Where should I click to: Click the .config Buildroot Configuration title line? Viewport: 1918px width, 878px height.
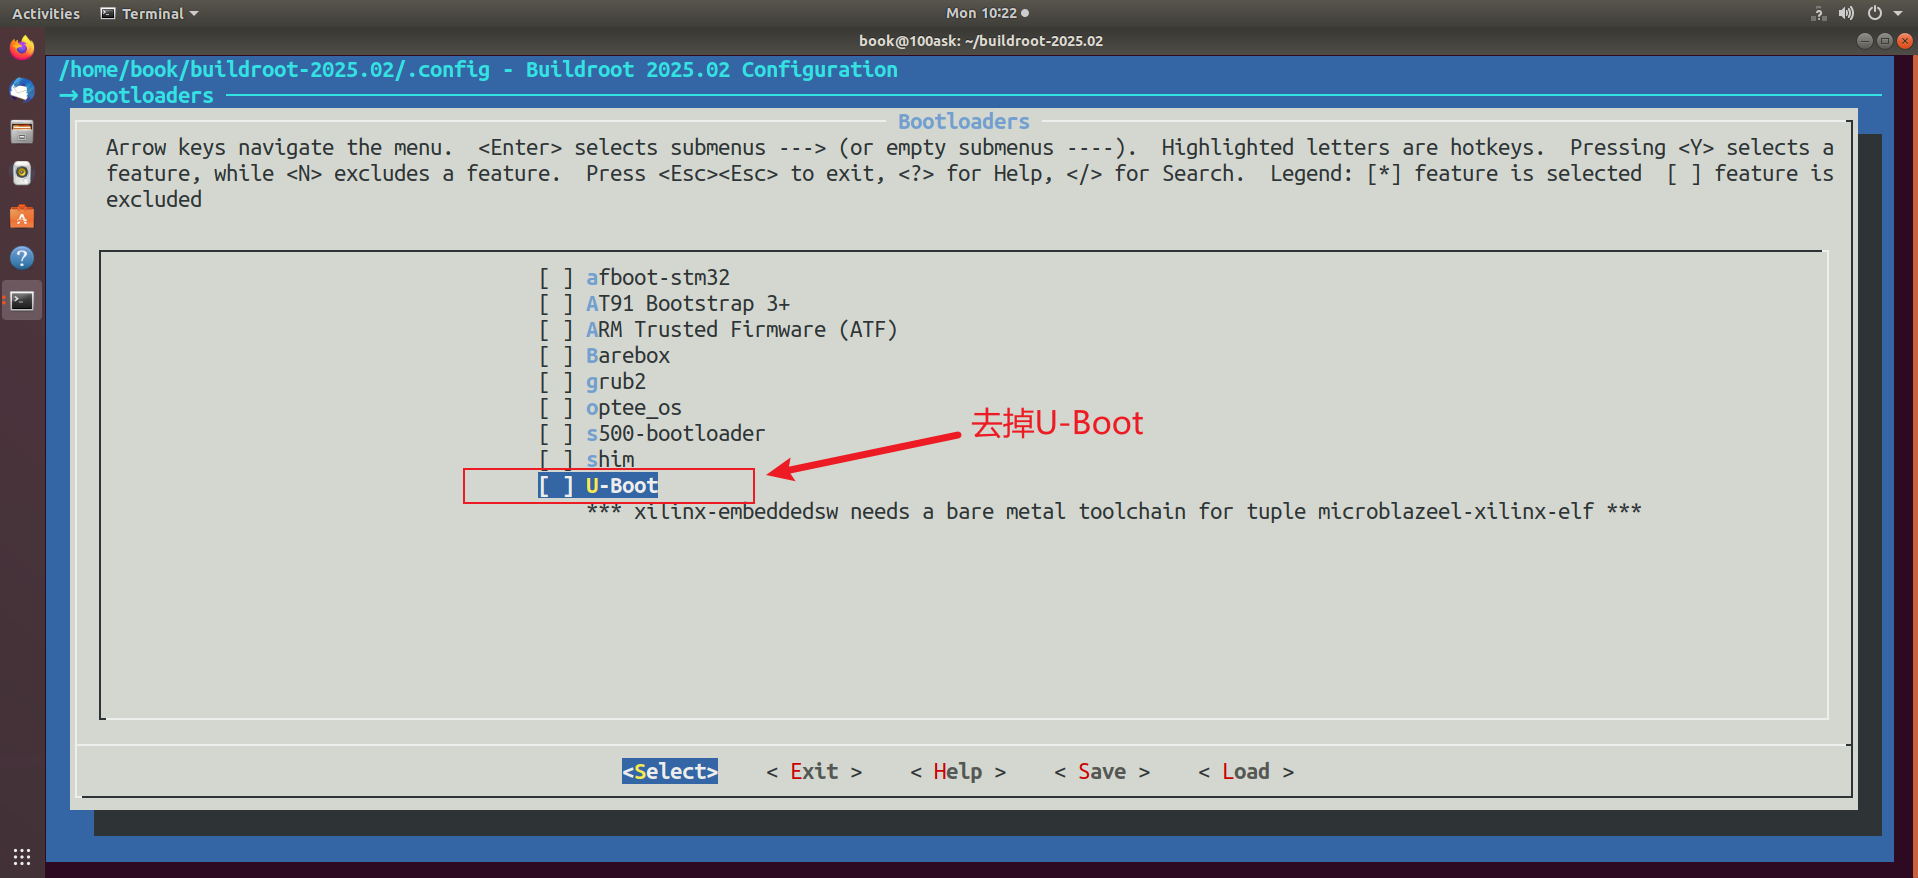(x=478, y=69)
